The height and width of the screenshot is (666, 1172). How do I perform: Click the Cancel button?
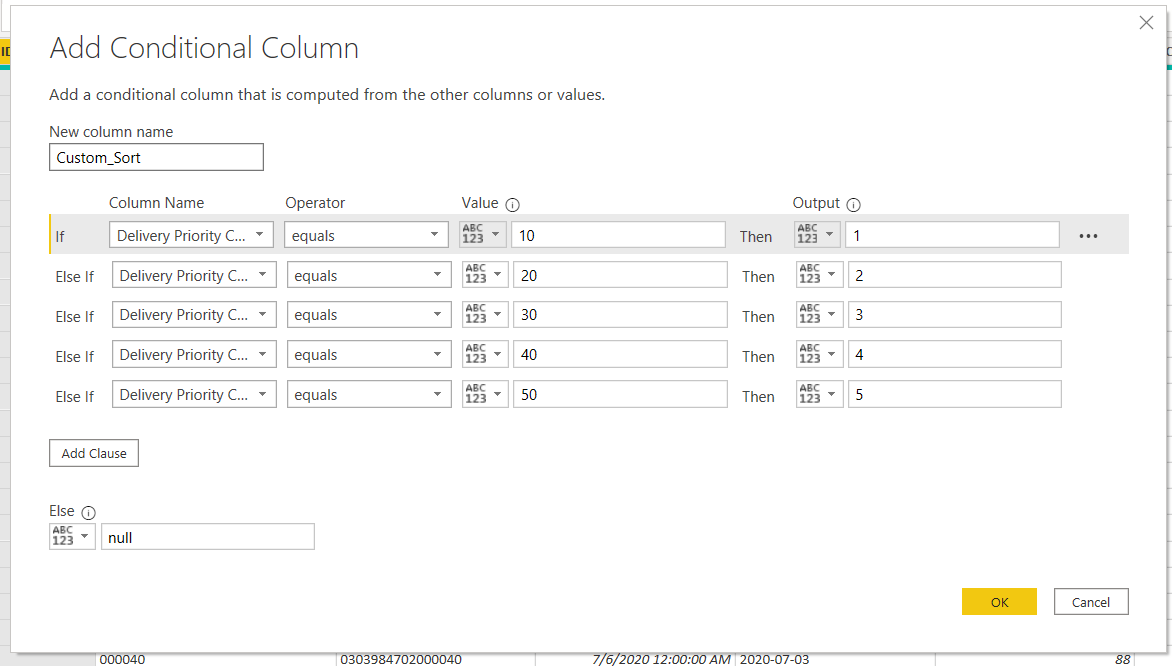point(1091,602)
